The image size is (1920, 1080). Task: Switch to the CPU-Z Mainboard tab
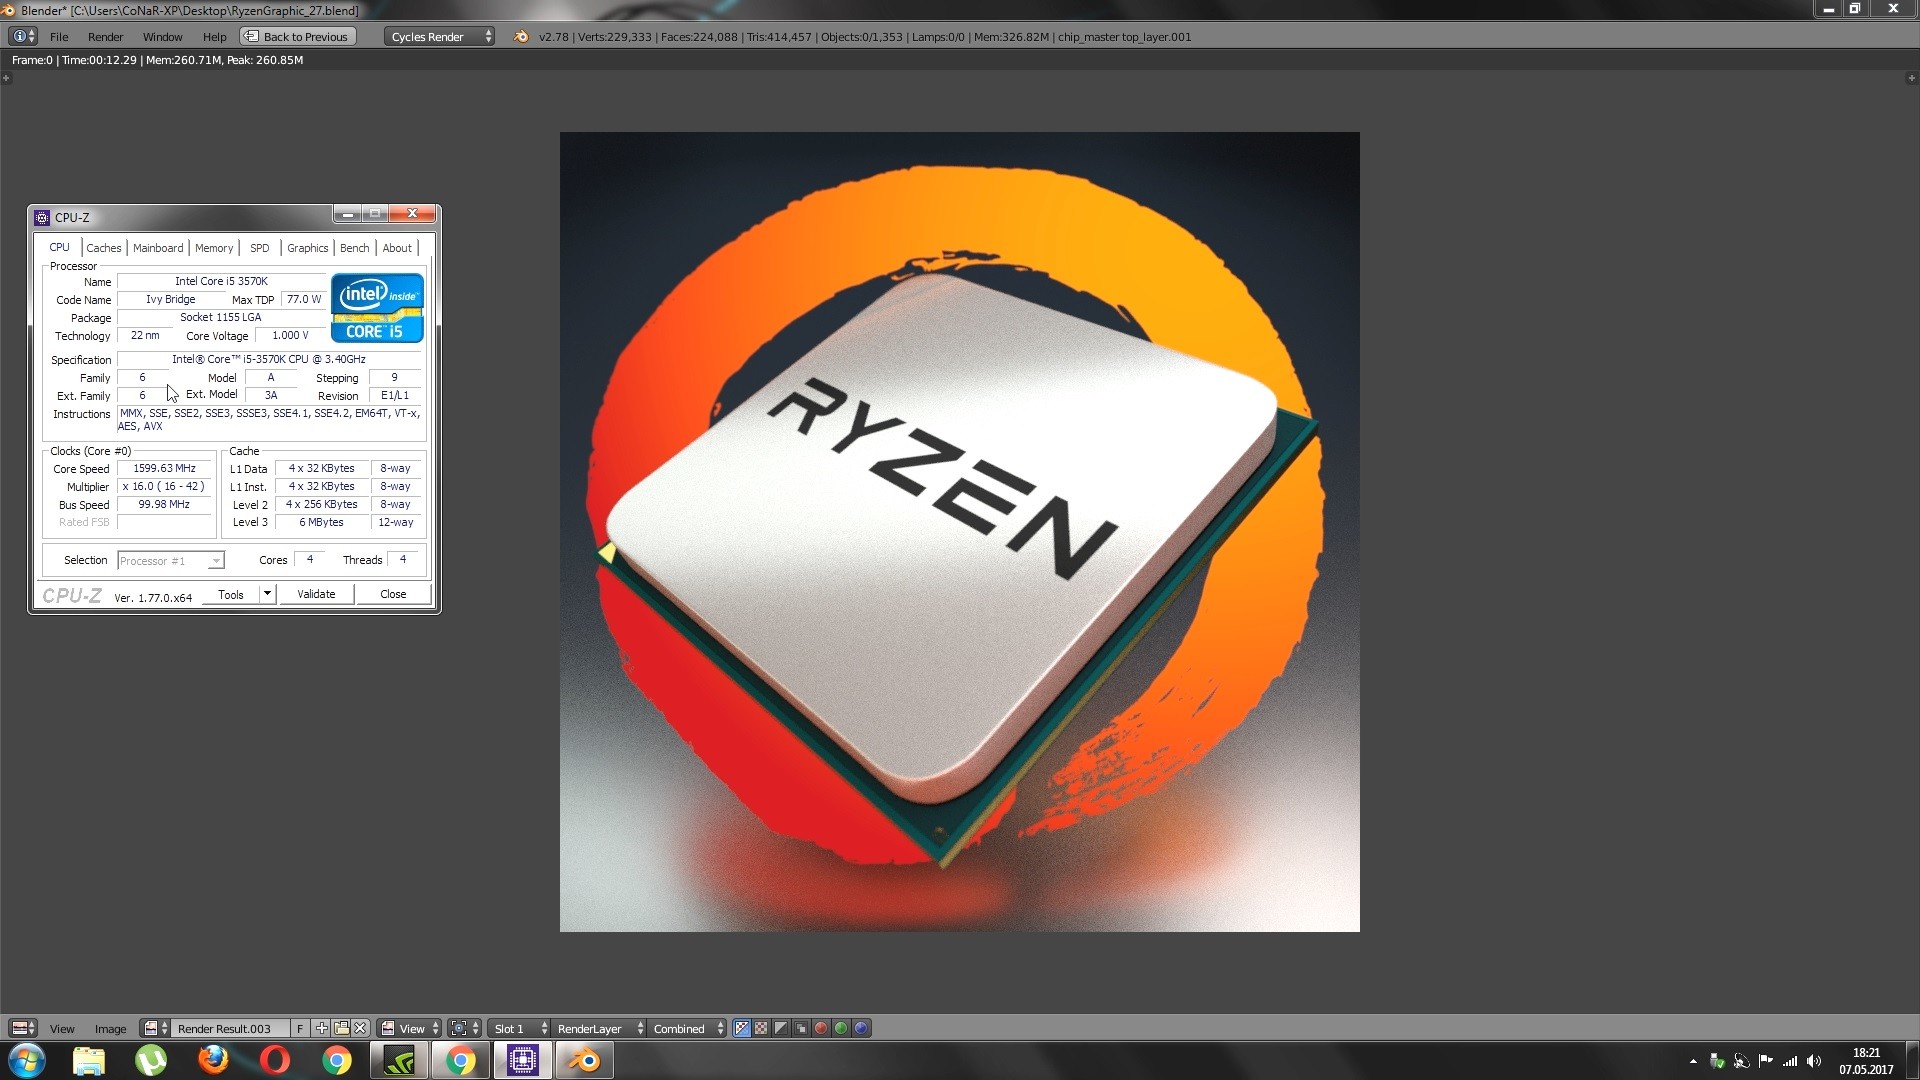(158, 248)
